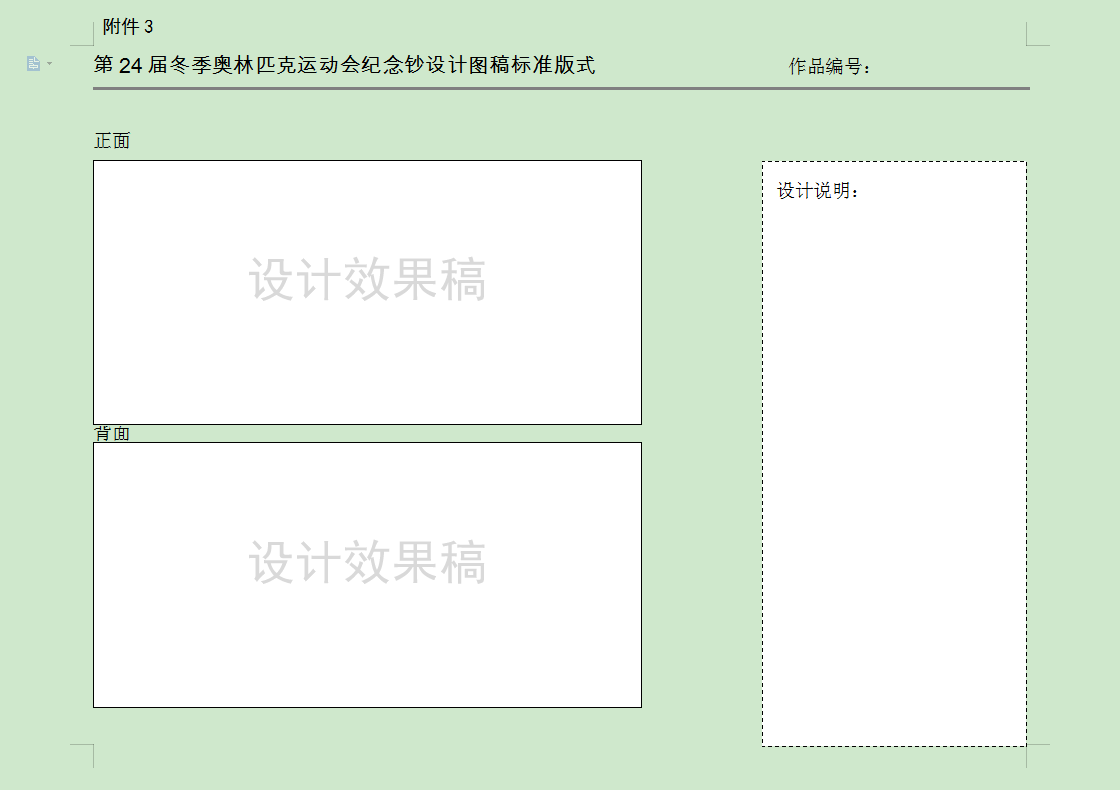Viewport: 1120px width, 790px height.
Task: Click the back-side 设计效果稿 design frame under 背面
Action: (x=367, y=575)
